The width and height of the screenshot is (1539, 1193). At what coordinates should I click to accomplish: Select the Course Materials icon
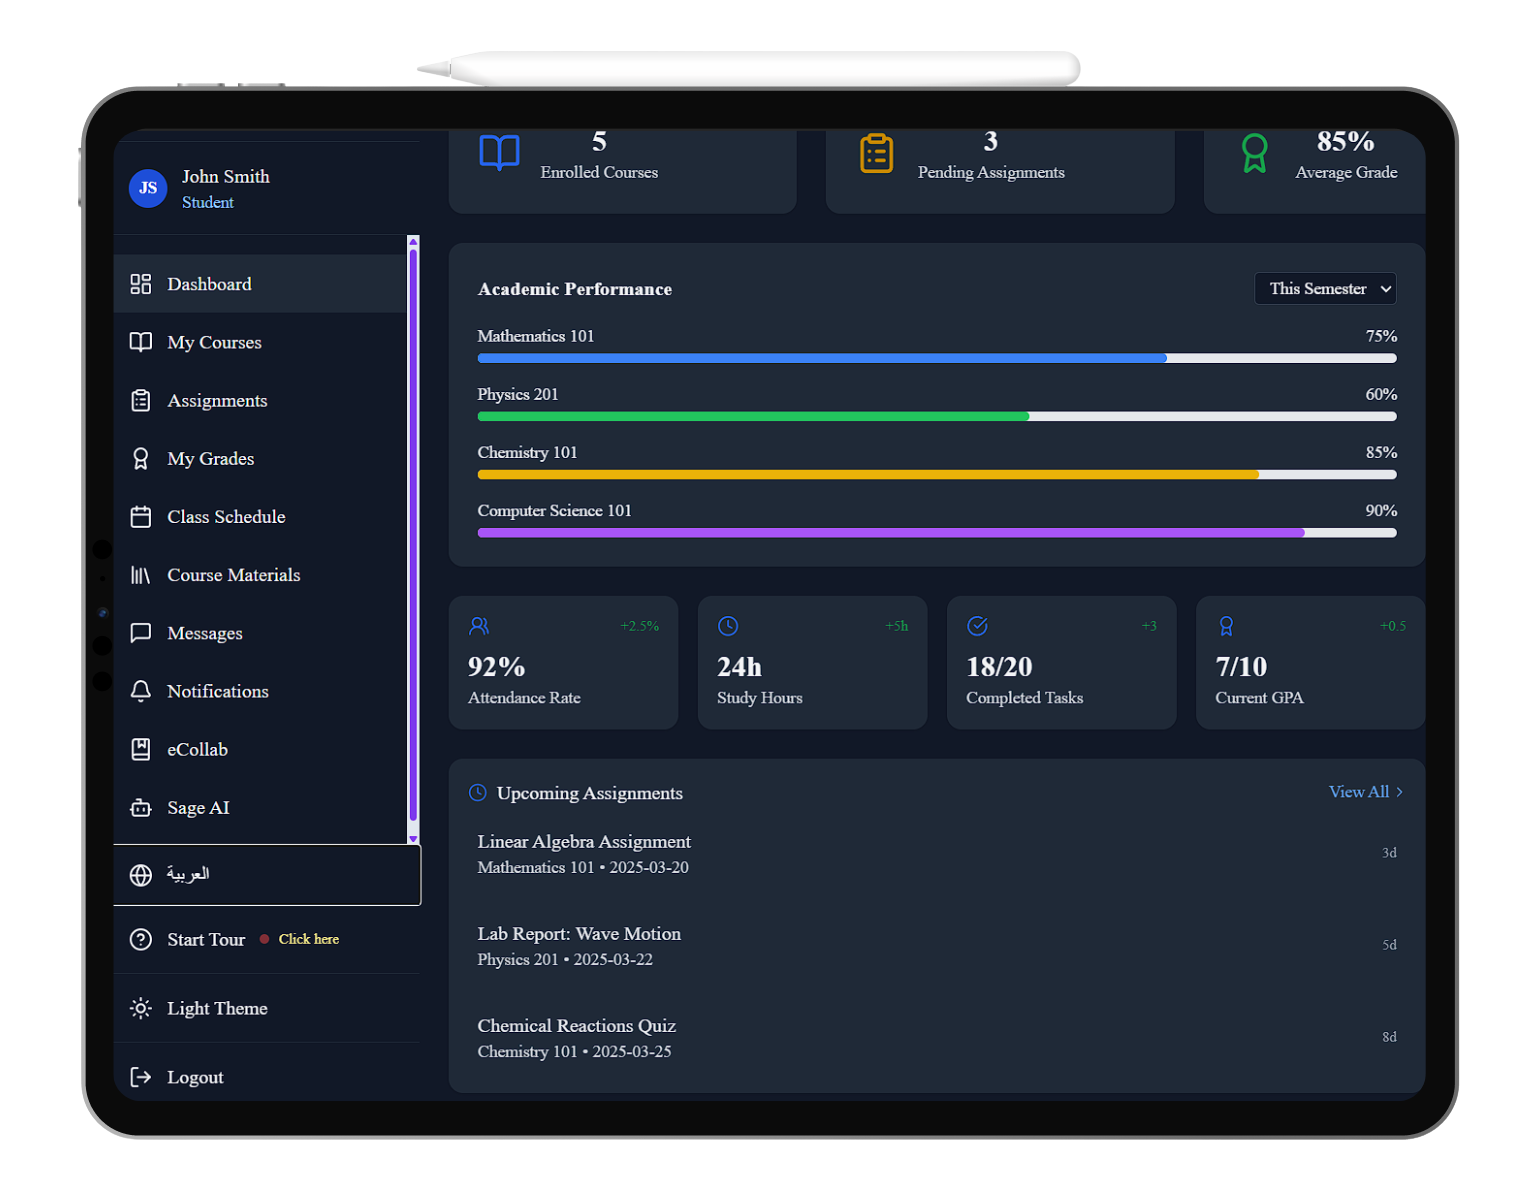(x=141, y=574)
